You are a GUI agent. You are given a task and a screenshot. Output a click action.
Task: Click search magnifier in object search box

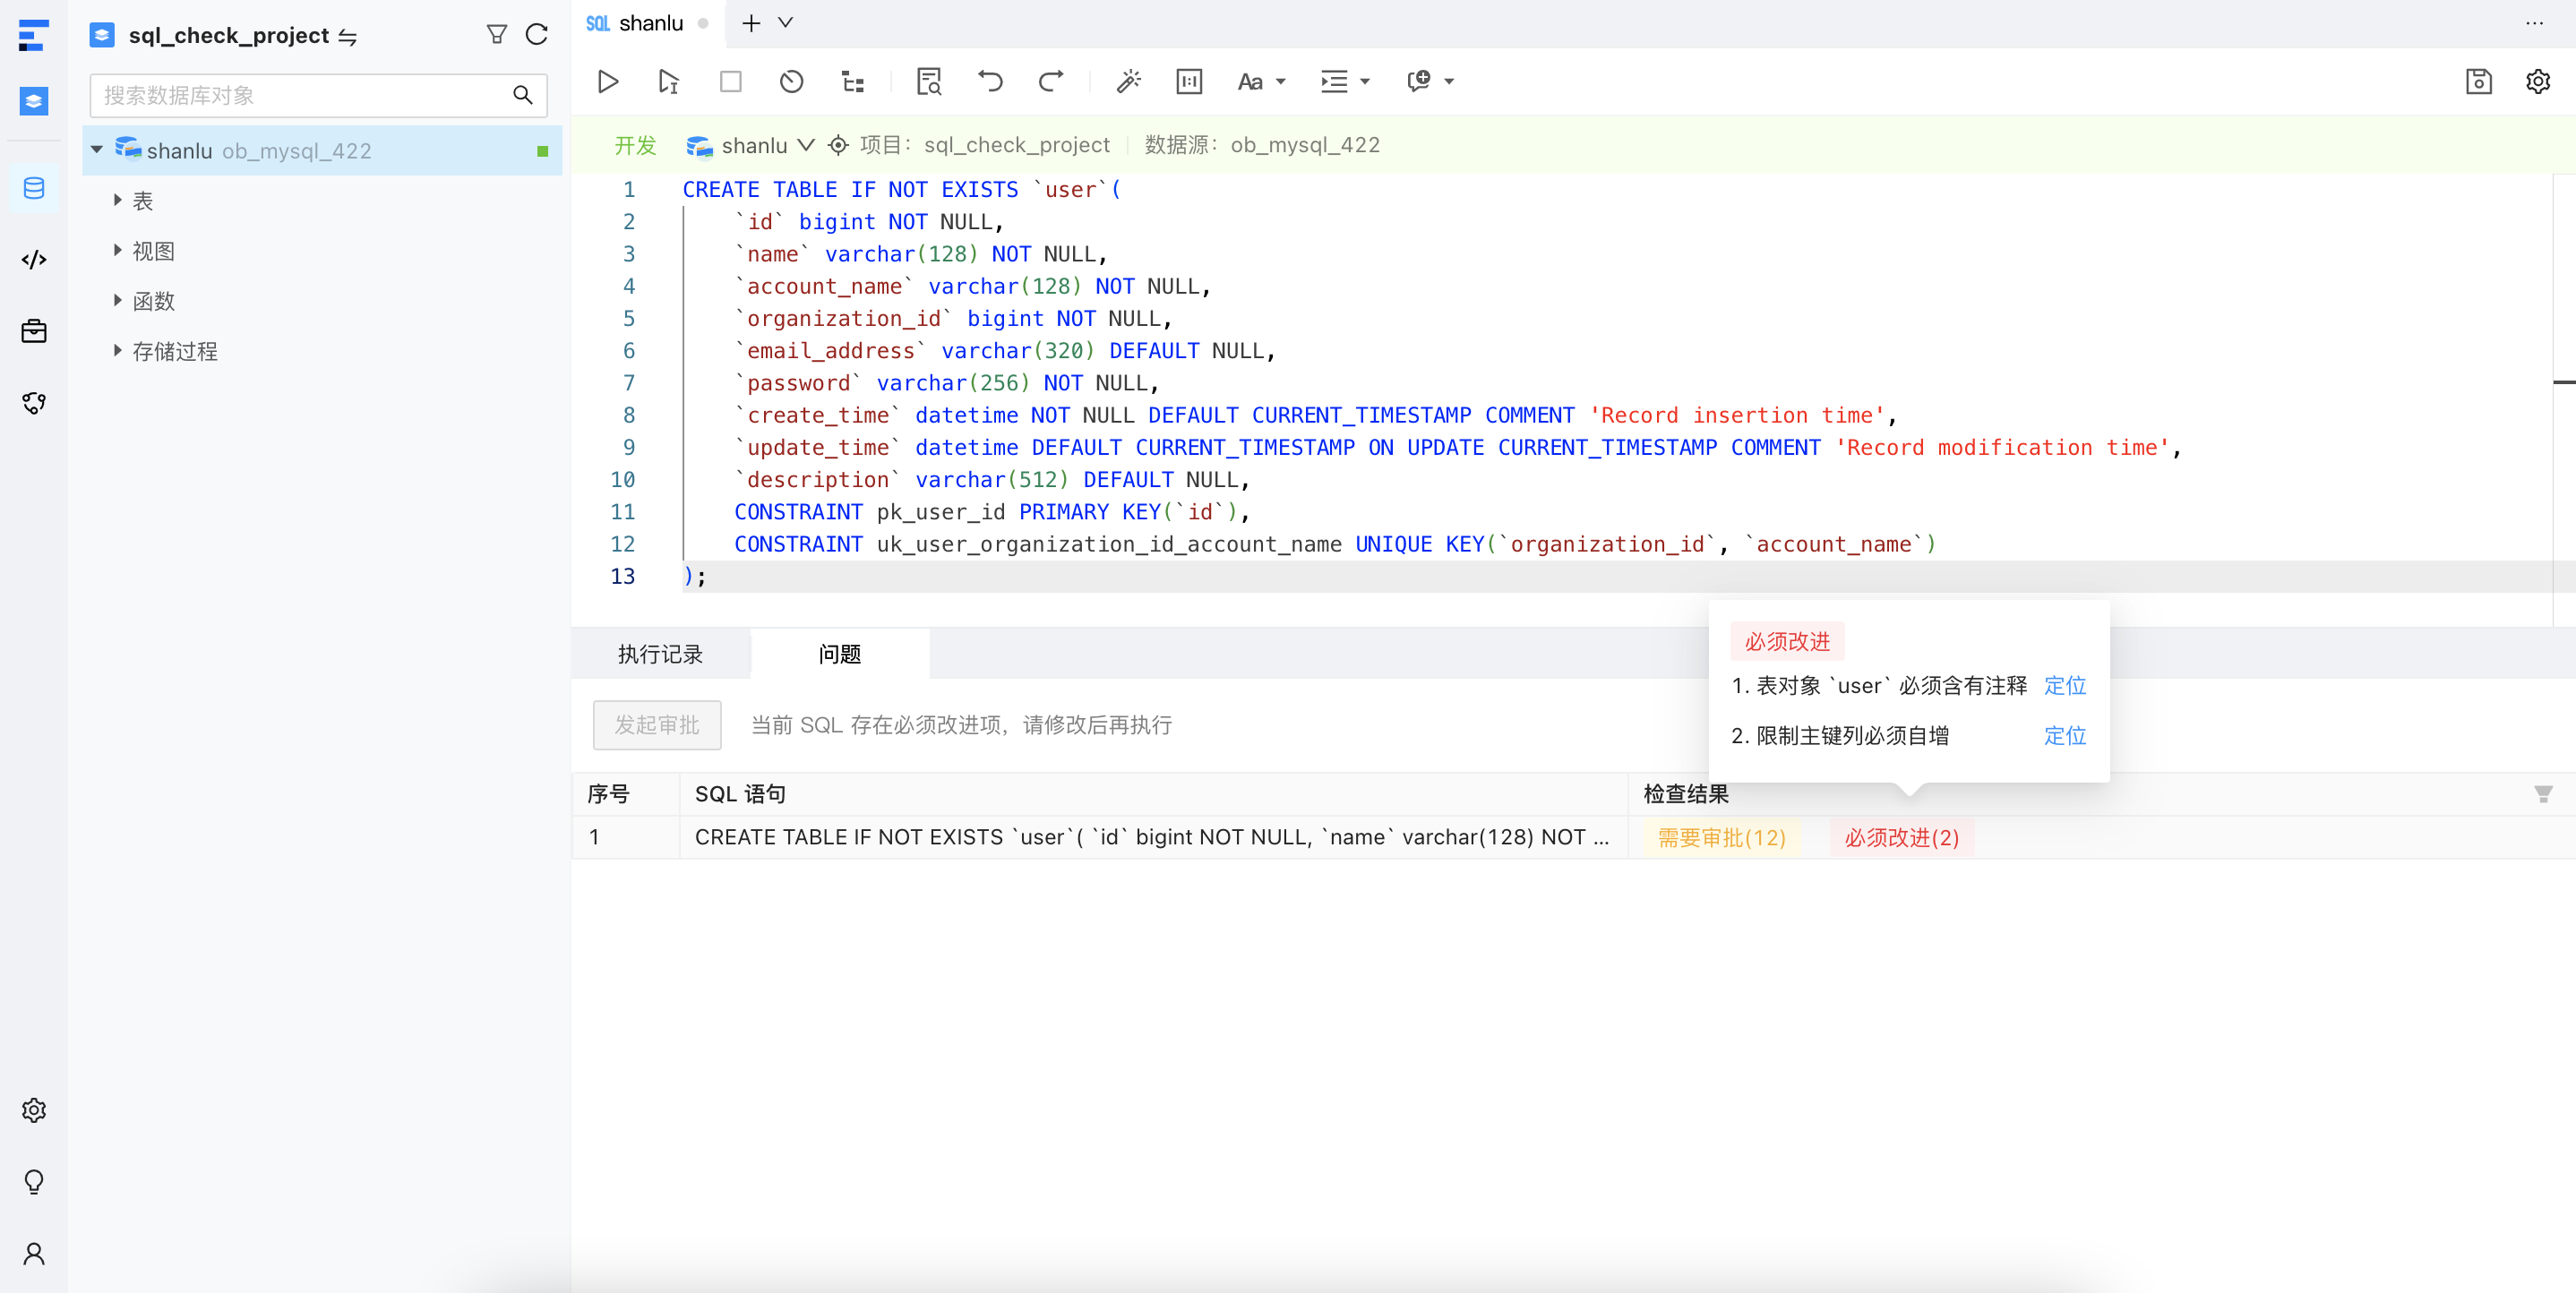tap(522, 95)
